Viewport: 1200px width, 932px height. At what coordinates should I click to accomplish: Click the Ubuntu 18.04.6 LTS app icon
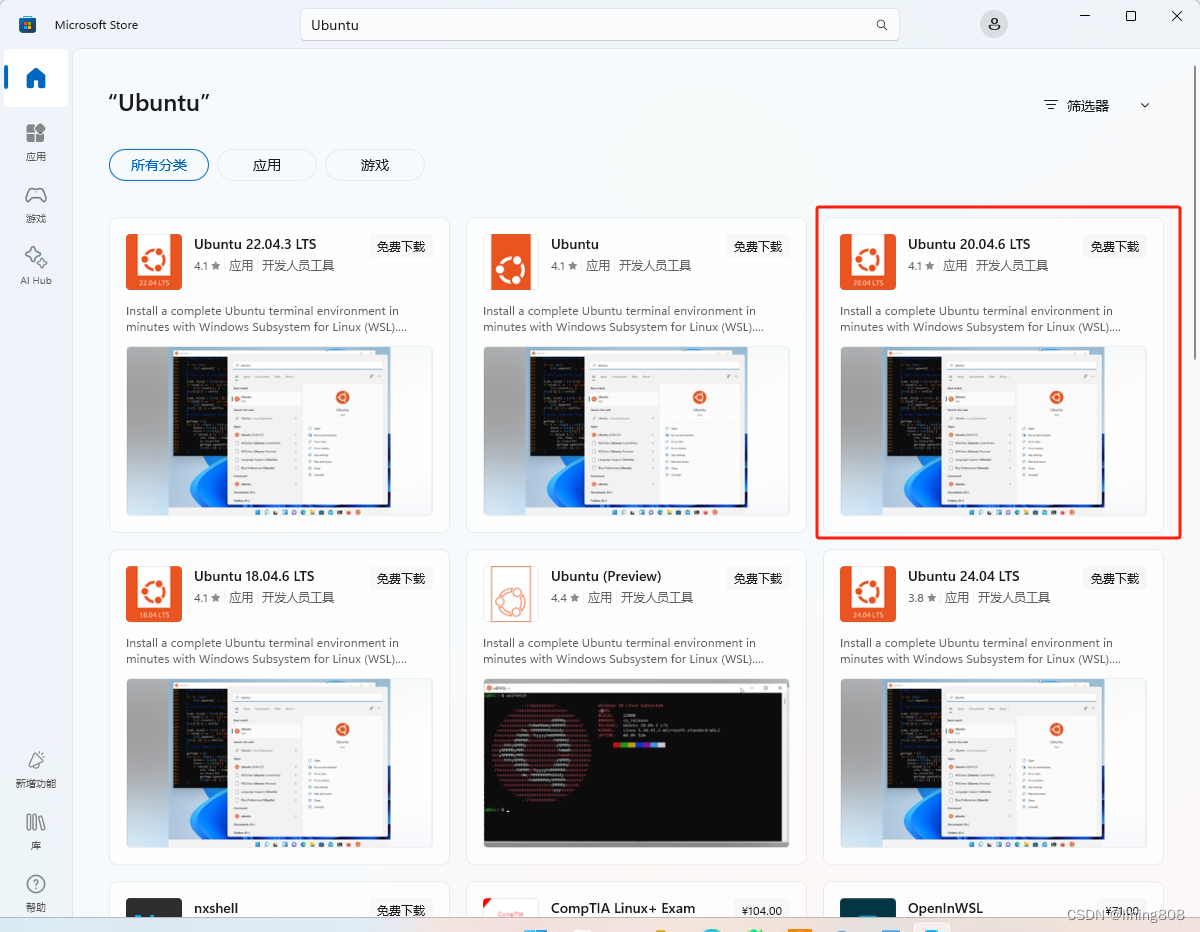154,594
